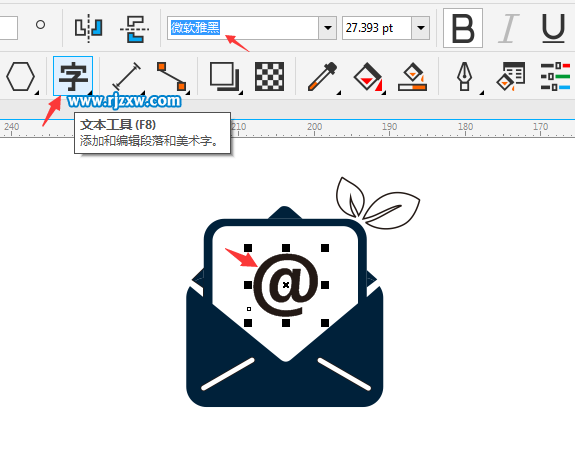575x471 pixels.
Task: Click the 27.393 pt font size field
Action: (x=377, y=28)
